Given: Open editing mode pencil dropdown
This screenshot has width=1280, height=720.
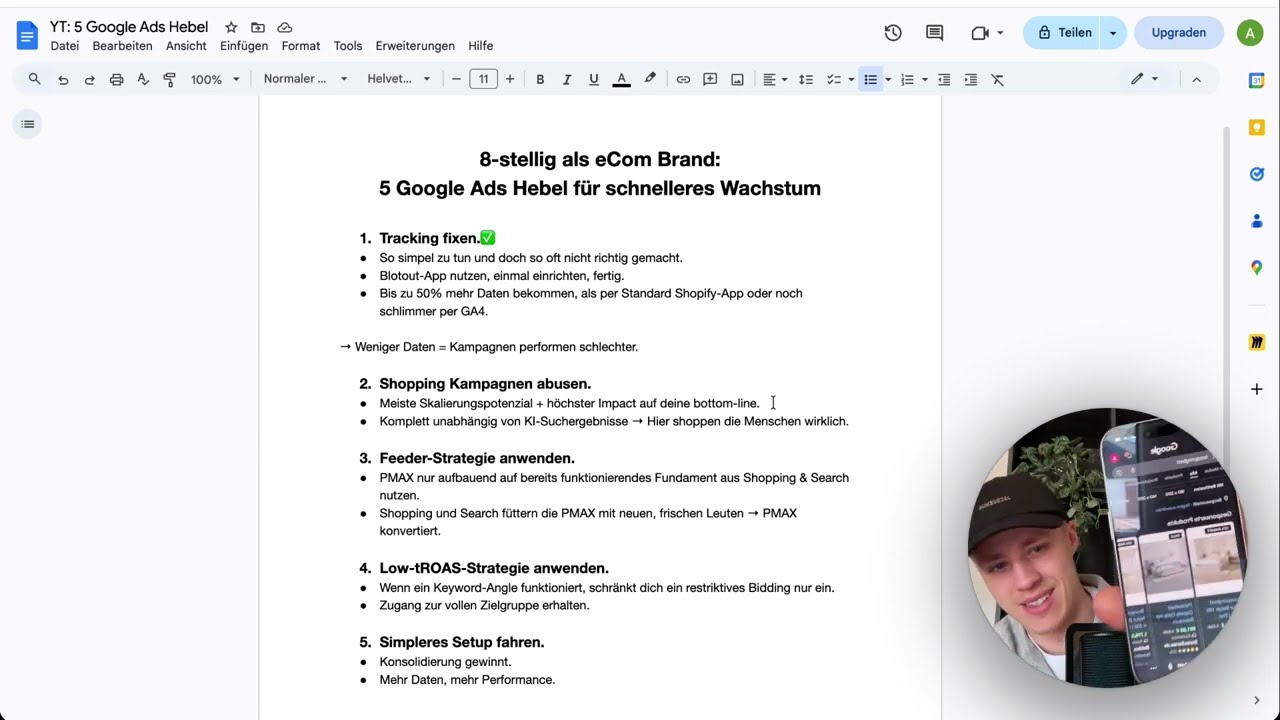Looking at the screenshot, I should (x=1144, y=79).
